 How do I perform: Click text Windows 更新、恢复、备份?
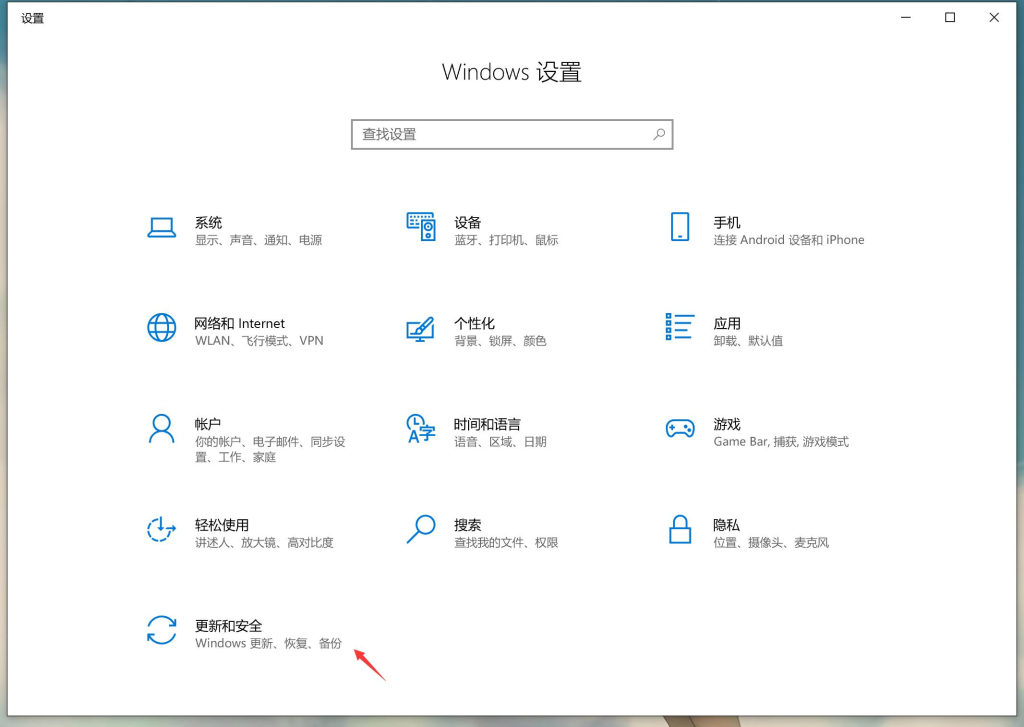pos(268,643)
